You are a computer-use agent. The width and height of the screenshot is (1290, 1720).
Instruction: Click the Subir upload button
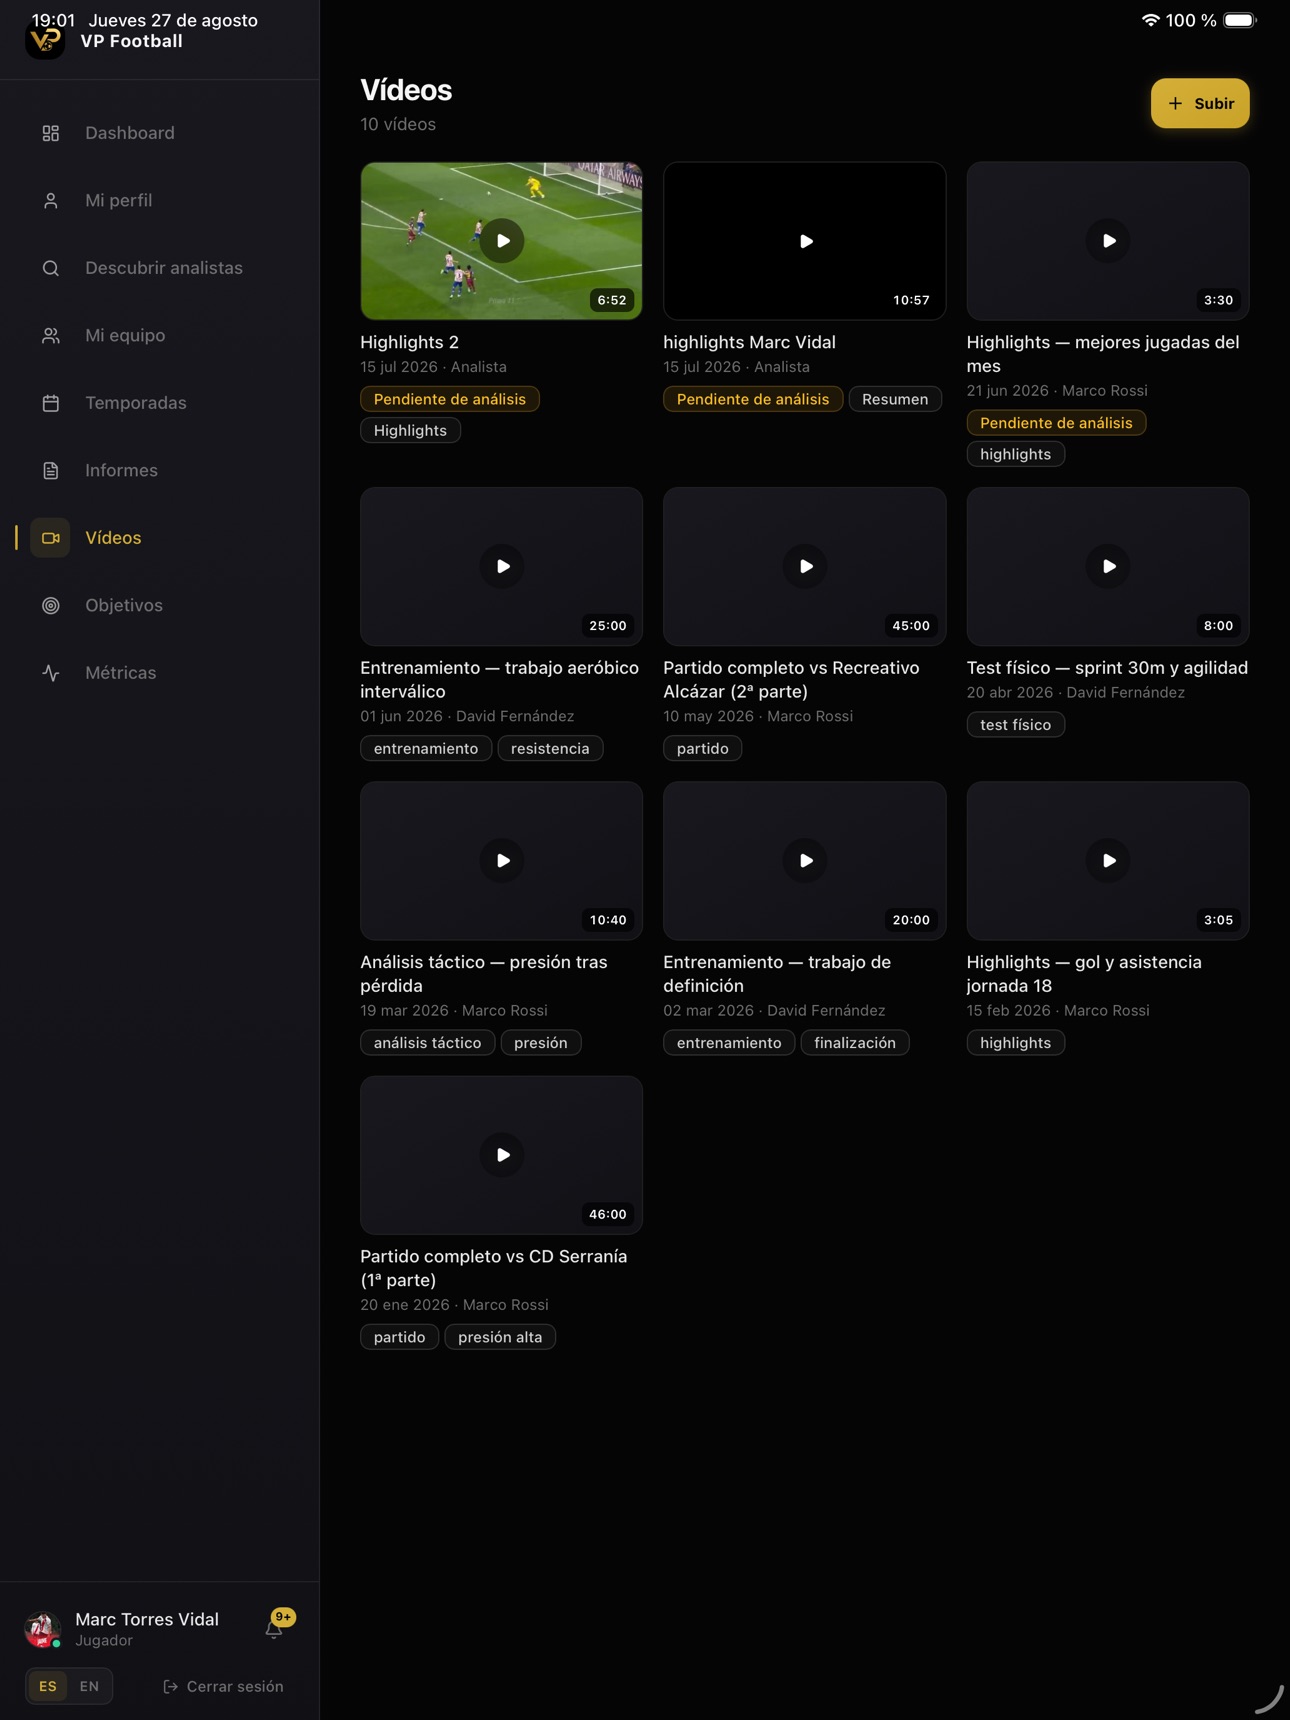click(x=1200, y=103)
